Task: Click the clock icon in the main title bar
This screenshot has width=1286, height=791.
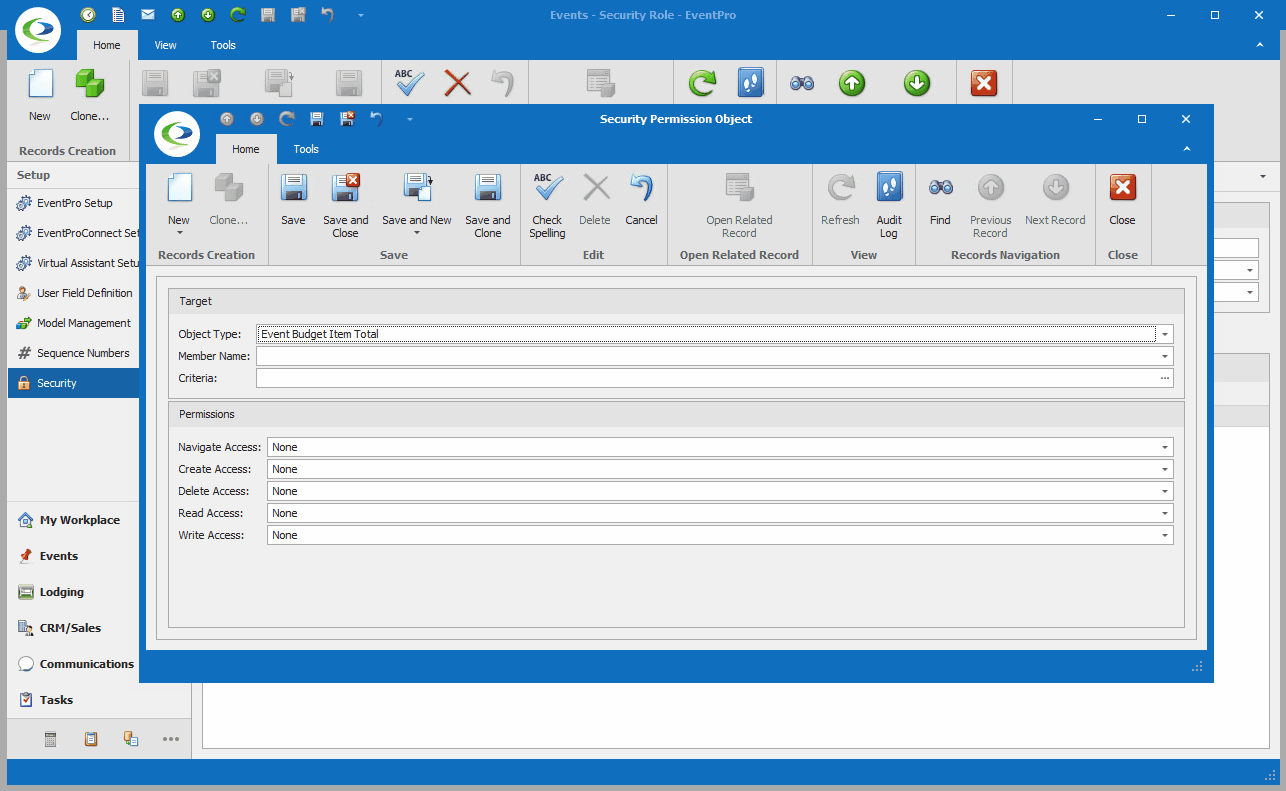Action: 88,15
